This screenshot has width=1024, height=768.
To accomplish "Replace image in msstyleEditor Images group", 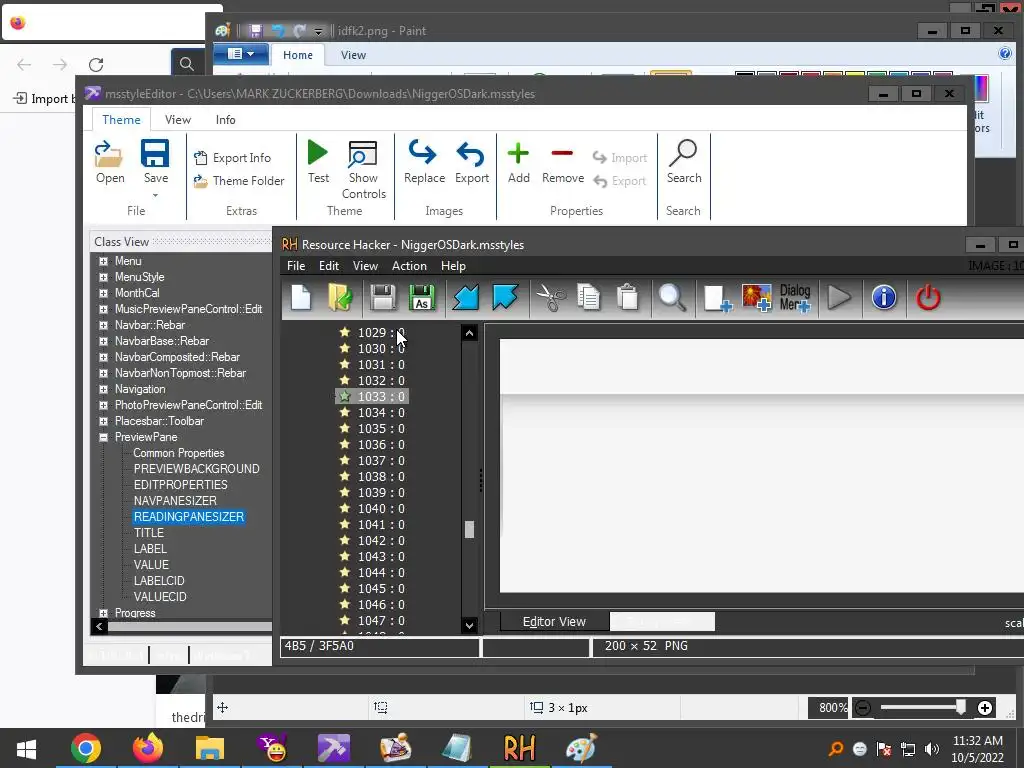I will [x=424, y=162].
